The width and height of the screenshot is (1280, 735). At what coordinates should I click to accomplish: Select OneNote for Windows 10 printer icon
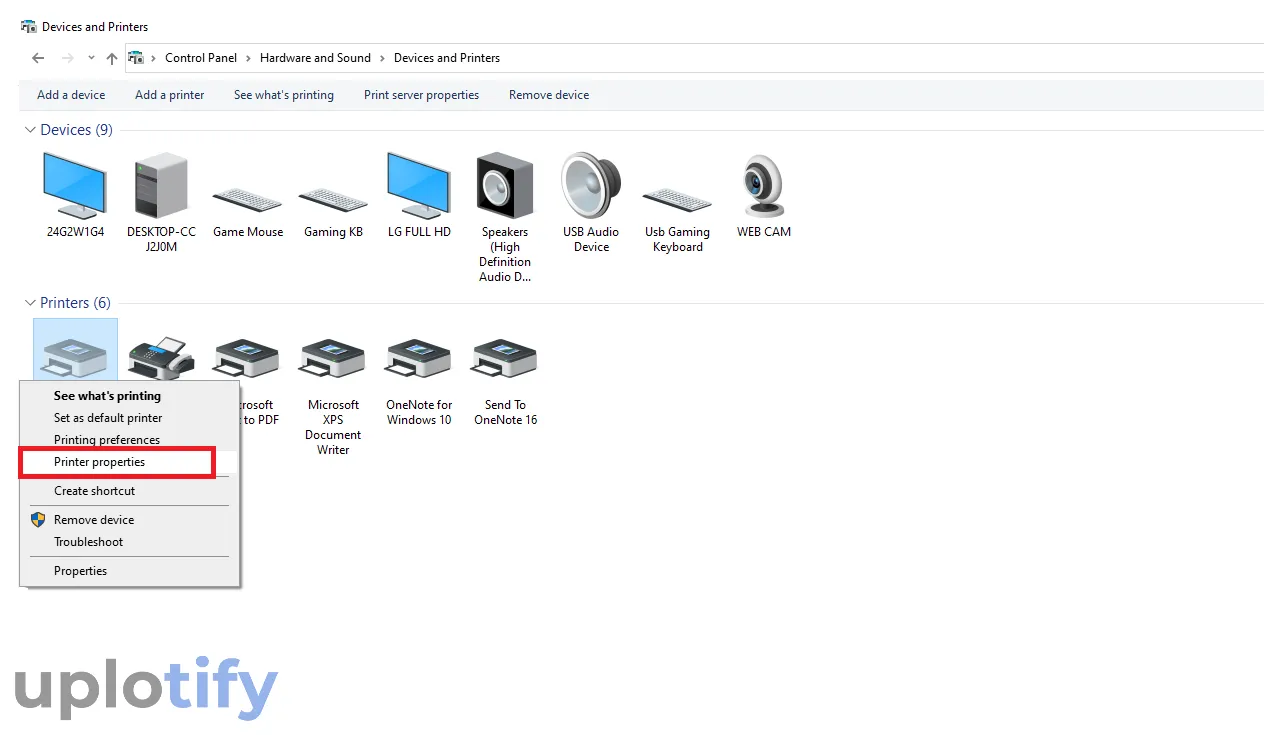(x=419, y=360)
